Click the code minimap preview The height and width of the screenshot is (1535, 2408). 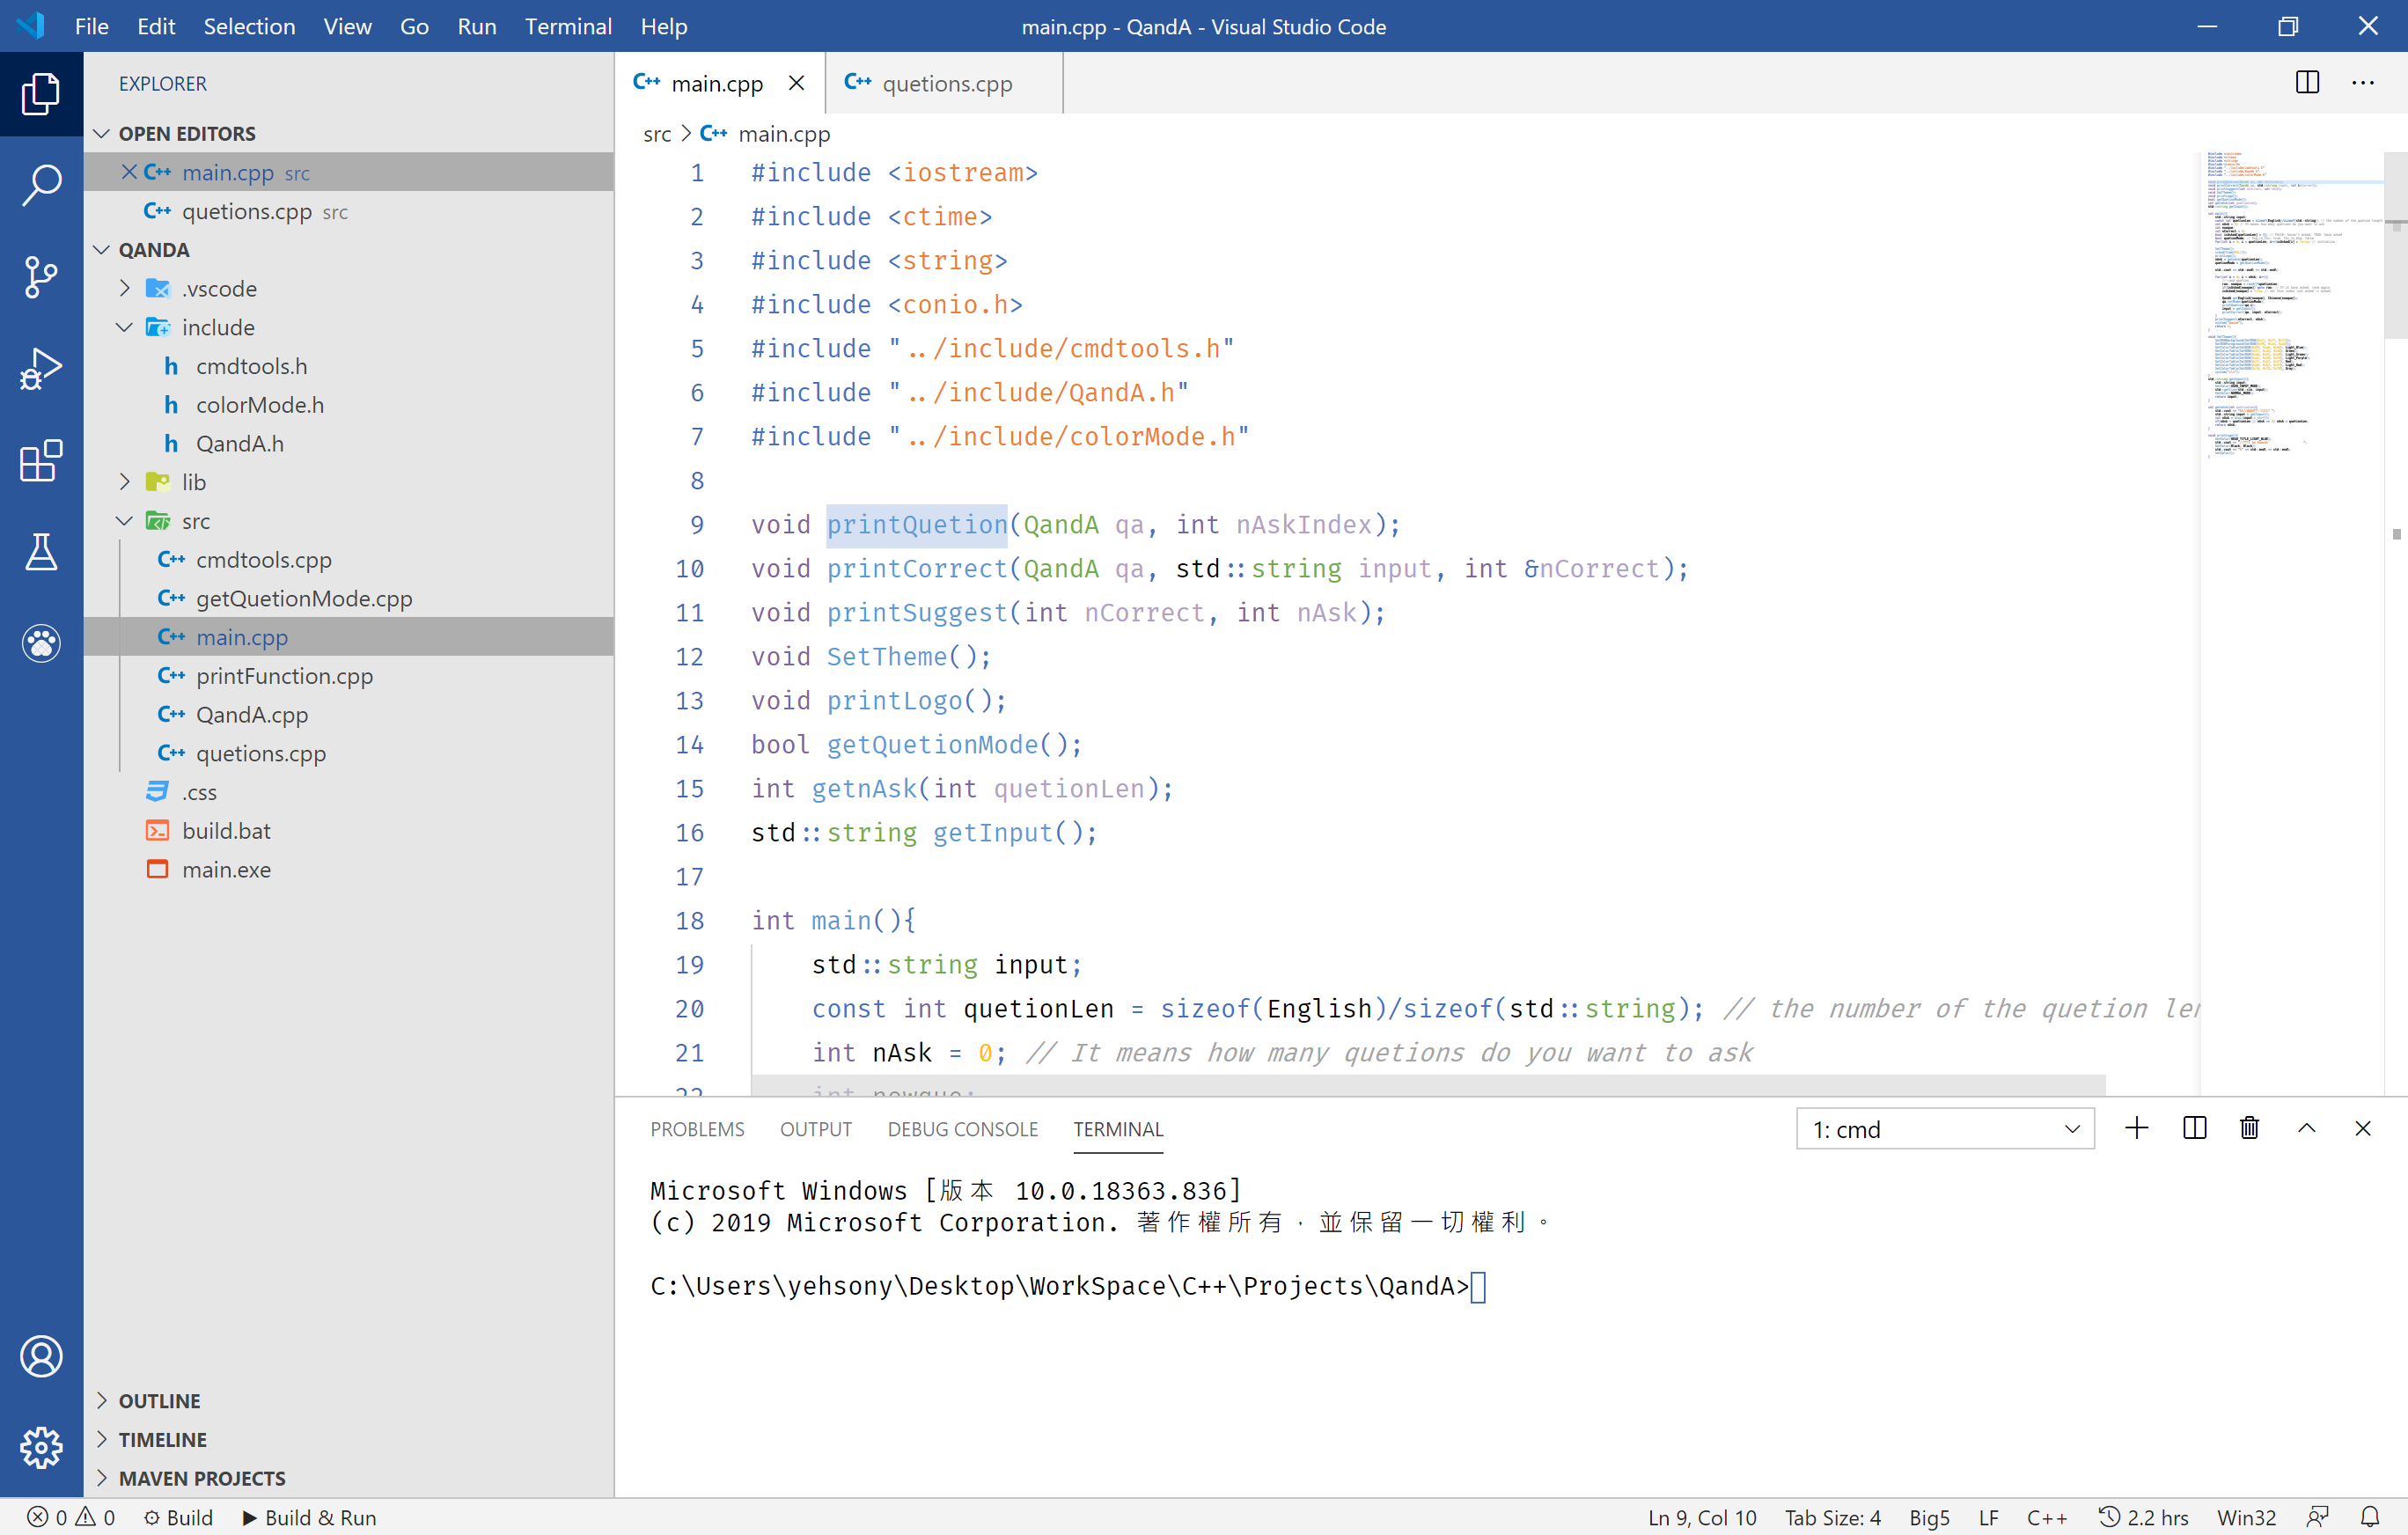tap(2290, 300)
